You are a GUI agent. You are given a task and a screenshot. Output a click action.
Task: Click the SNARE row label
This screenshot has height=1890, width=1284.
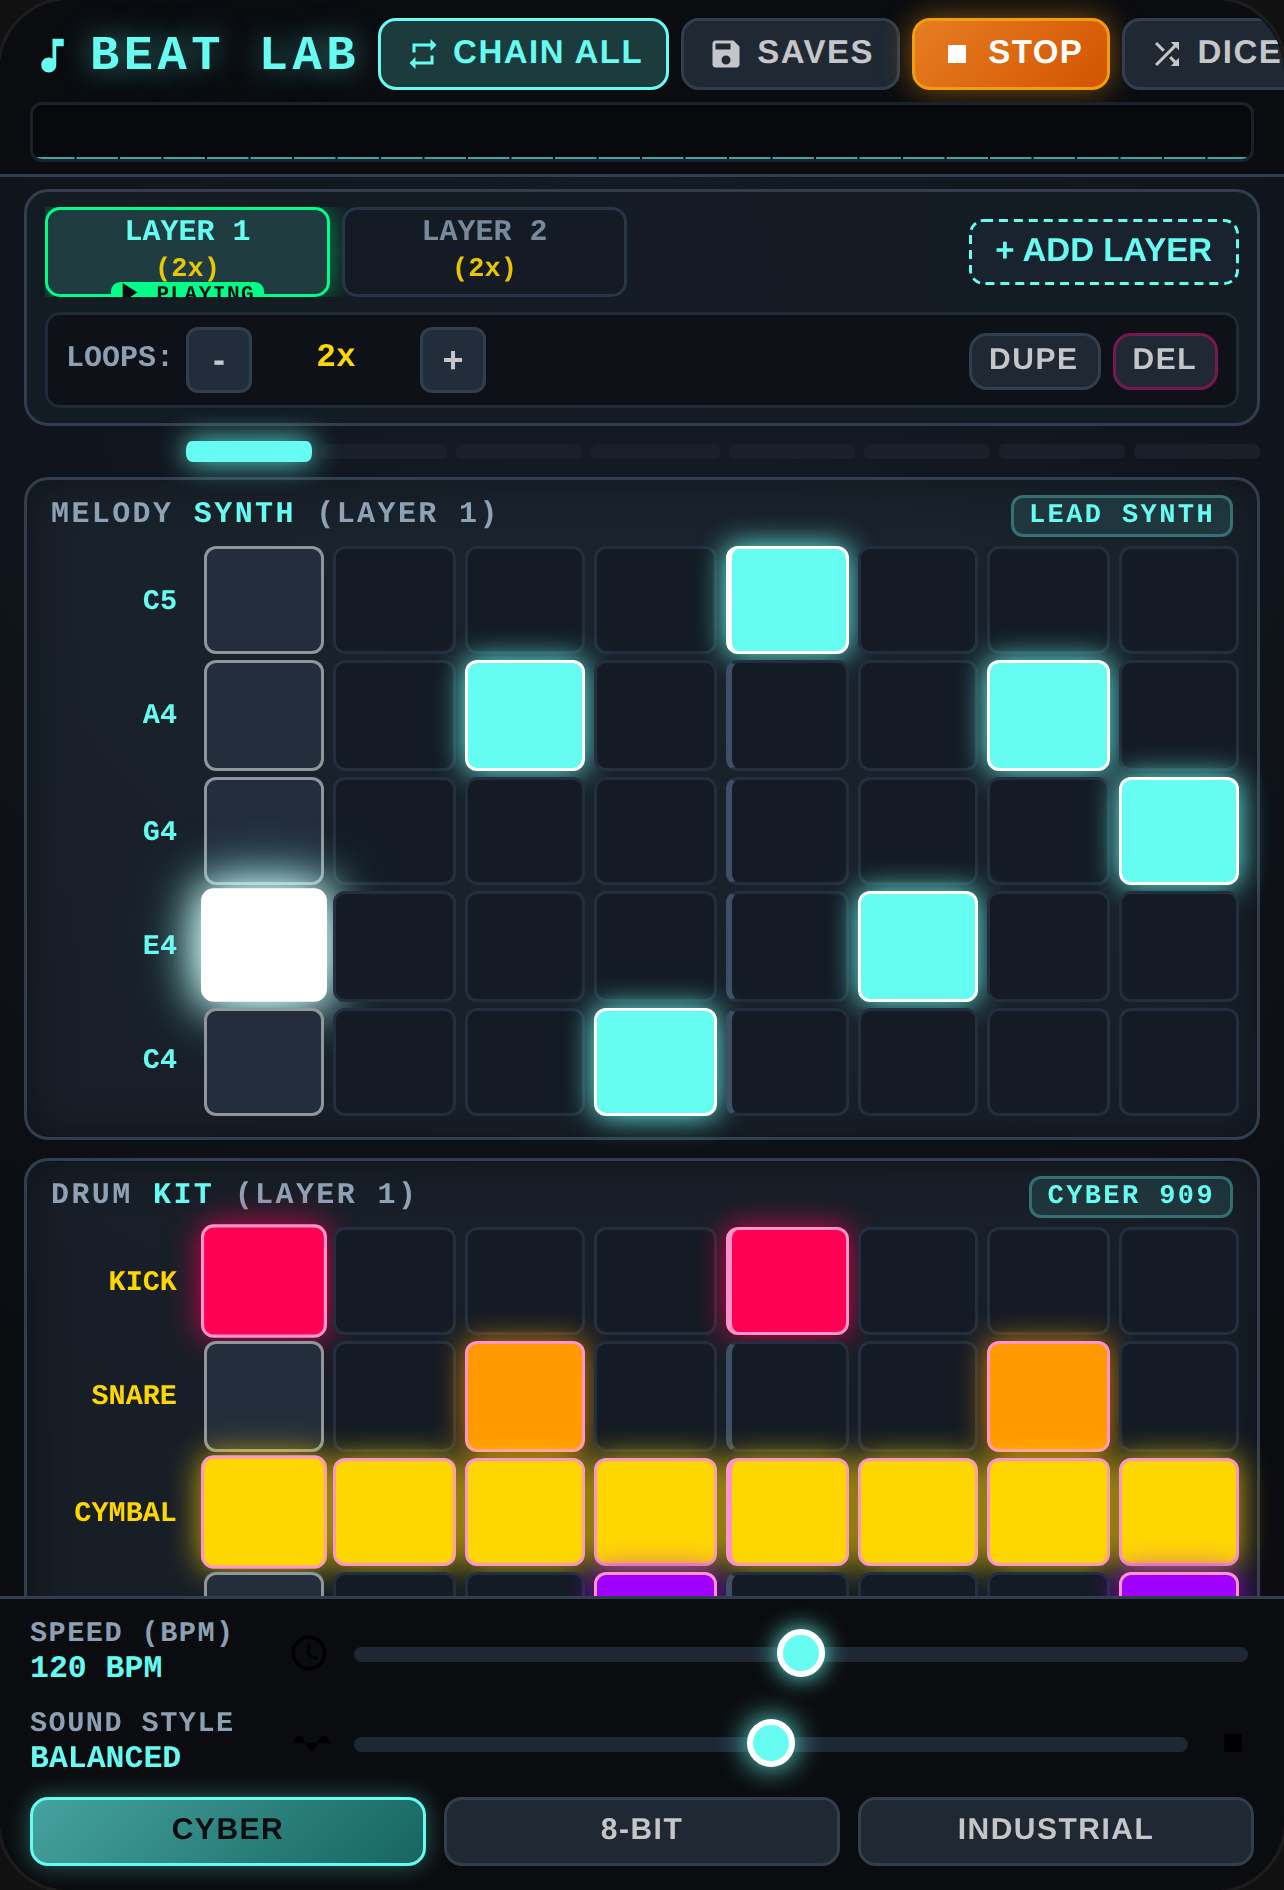coord(134,1396)
